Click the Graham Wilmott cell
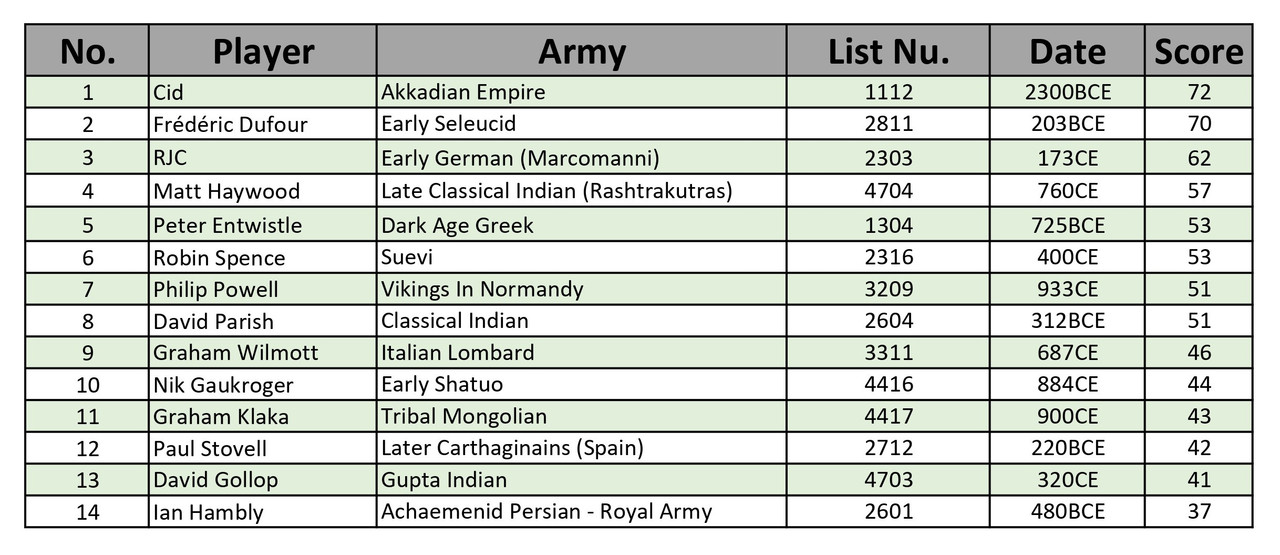 [263, 352]
